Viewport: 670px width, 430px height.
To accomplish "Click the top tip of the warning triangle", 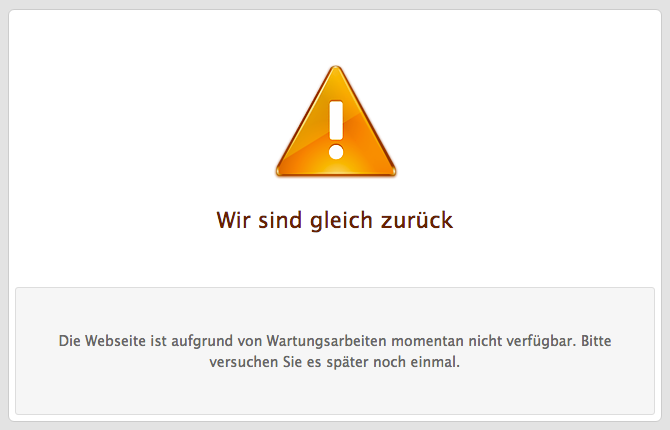I will (336, 68).
